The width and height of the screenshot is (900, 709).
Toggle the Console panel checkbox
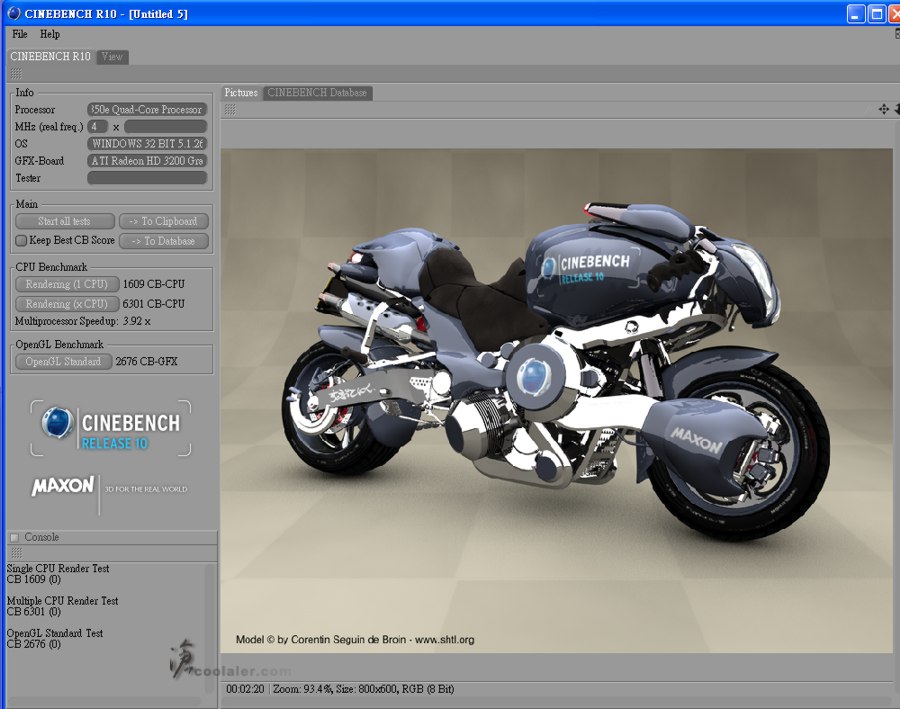pyautogui.click(x=14, y=537)
